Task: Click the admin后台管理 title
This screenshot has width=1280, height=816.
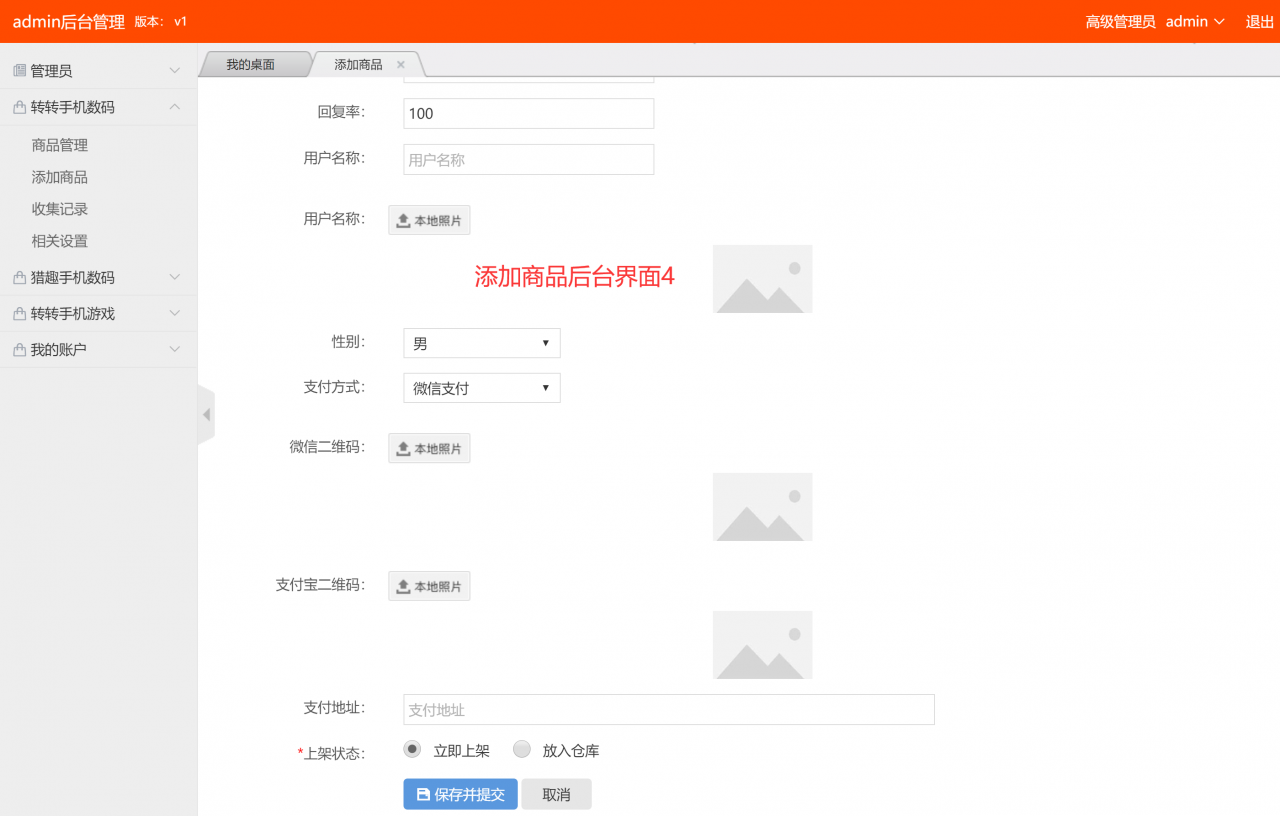Action: tap(69, 22)
